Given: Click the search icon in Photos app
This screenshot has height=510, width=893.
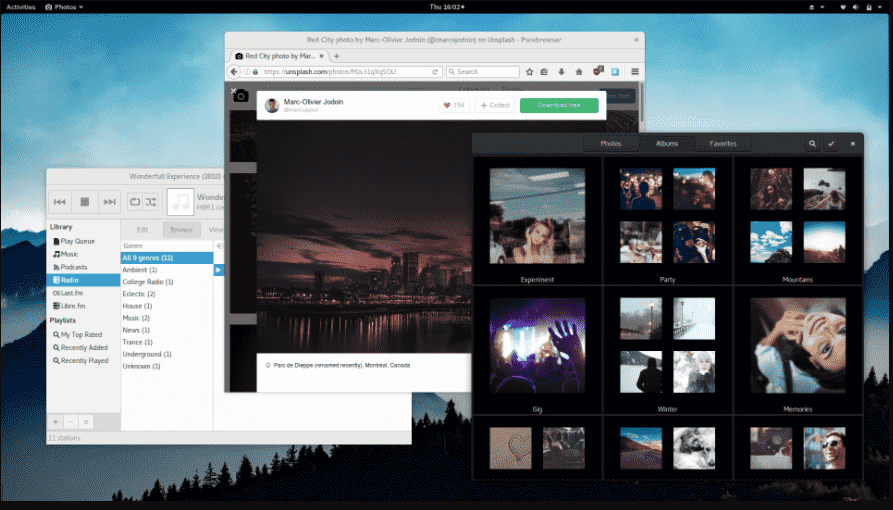Looking at the screenshot, I should pyautogui.click(x=812, y=144).
